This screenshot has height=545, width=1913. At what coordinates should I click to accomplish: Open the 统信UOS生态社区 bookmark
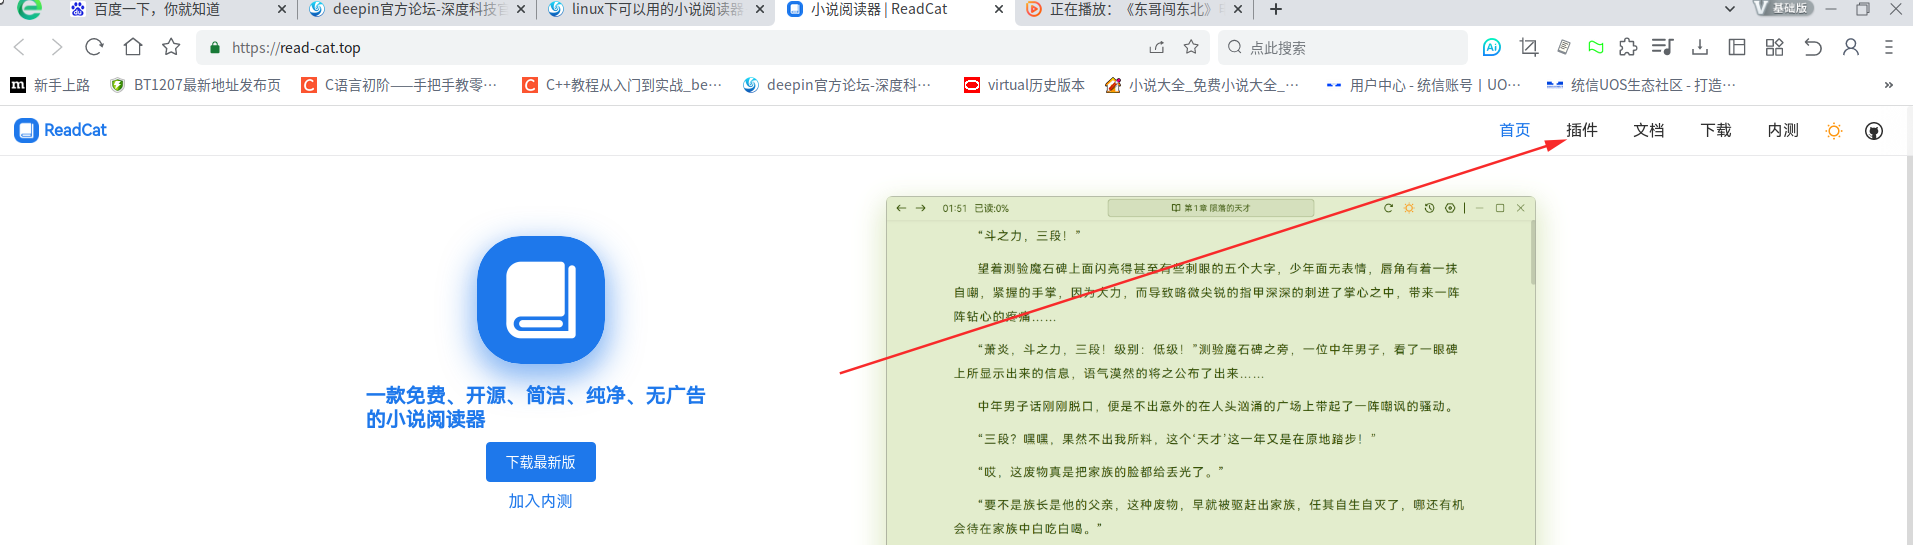pos(1641,85)
